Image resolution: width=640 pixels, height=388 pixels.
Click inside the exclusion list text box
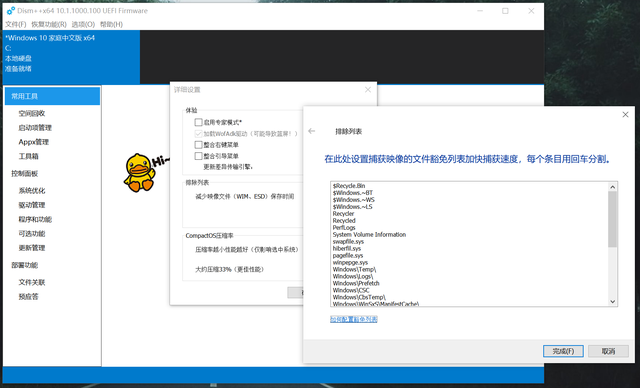click(469, 244)
